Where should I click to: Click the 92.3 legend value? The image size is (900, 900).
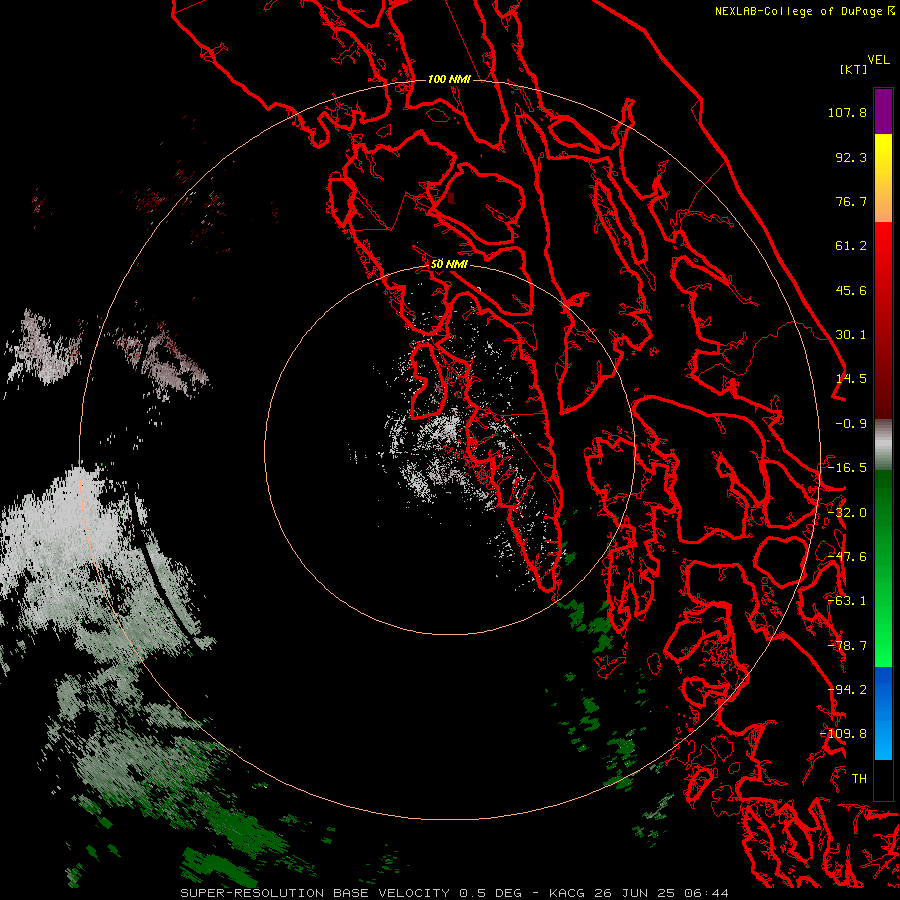[851, 157]
